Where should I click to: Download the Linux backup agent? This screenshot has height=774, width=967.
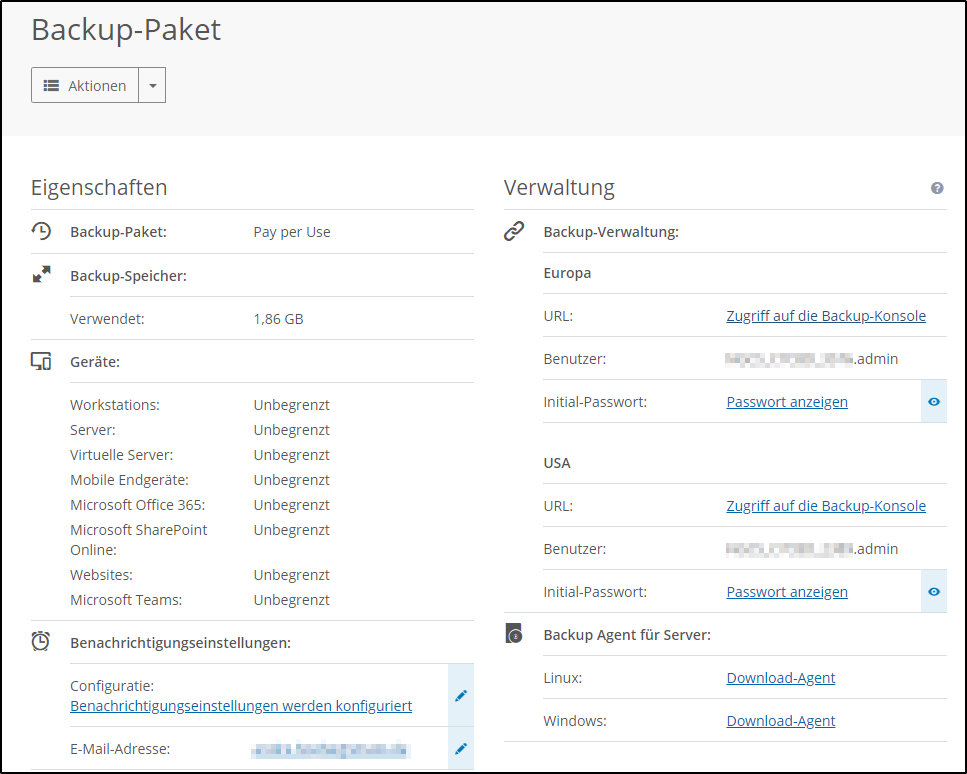click(781, 678)
